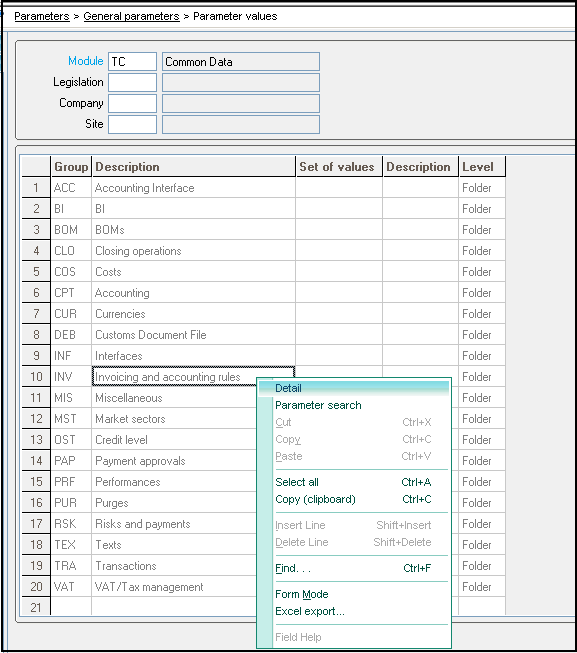This screenshot has height=653, width=577.
Task: Switch to Form Mode via menu
Action: pos(302,594)
